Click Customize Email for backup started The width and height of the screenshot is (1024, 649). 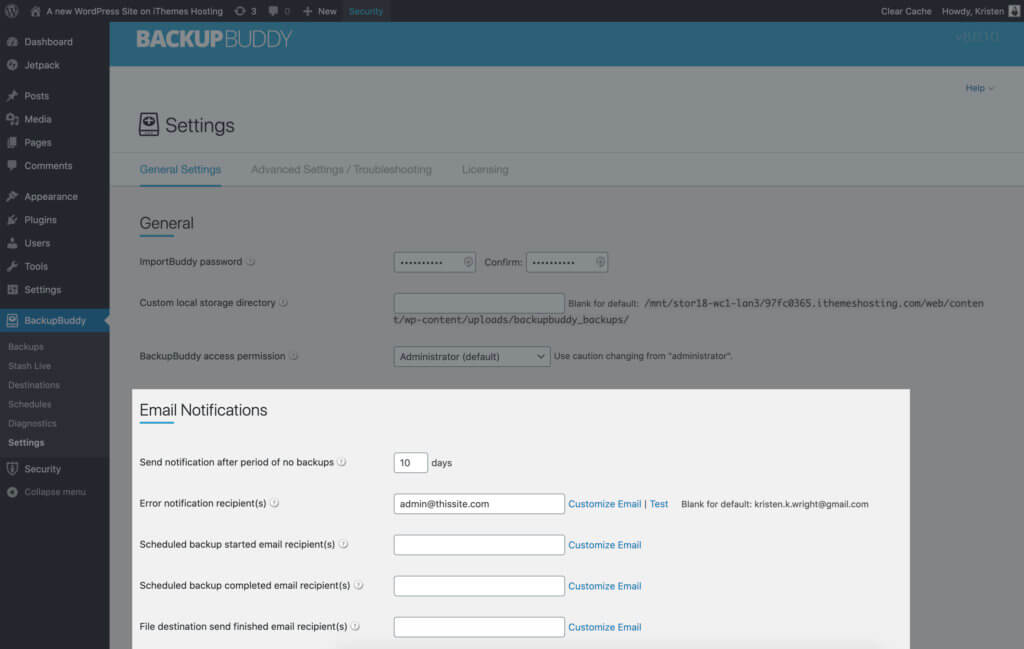(x=605, y=545)
